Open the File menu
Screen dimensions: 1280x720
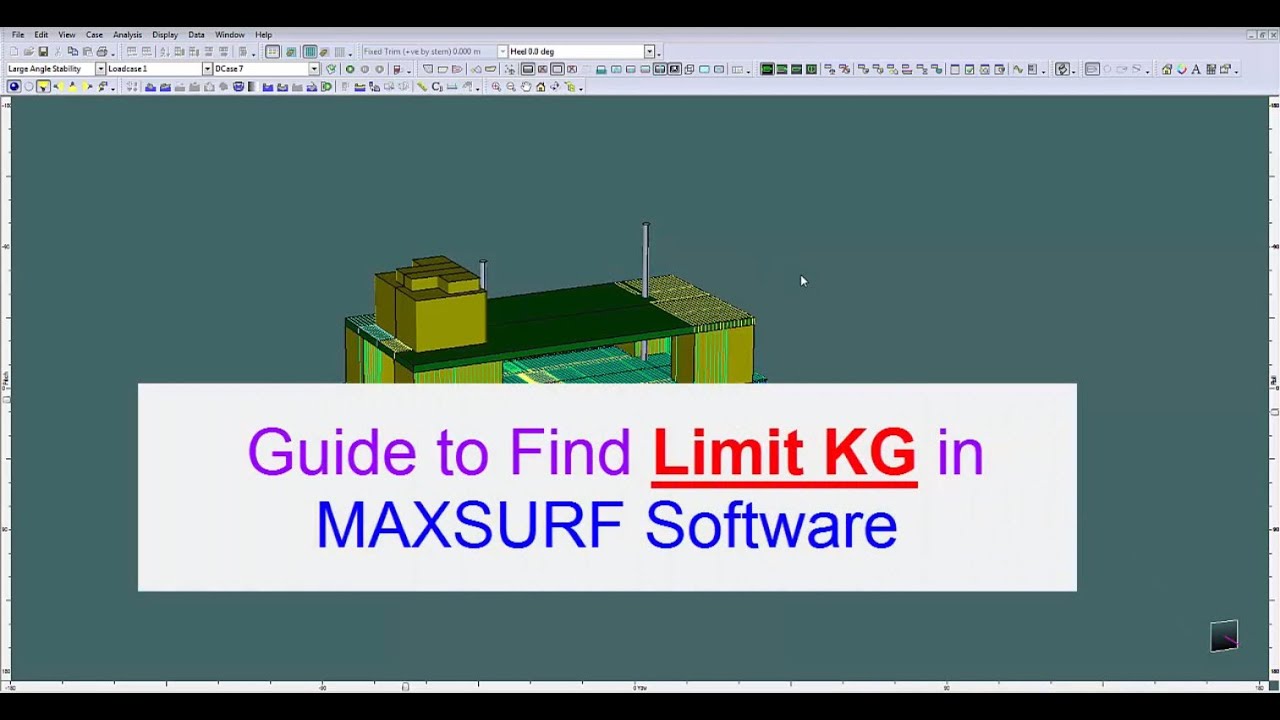[x=18, y=35]
